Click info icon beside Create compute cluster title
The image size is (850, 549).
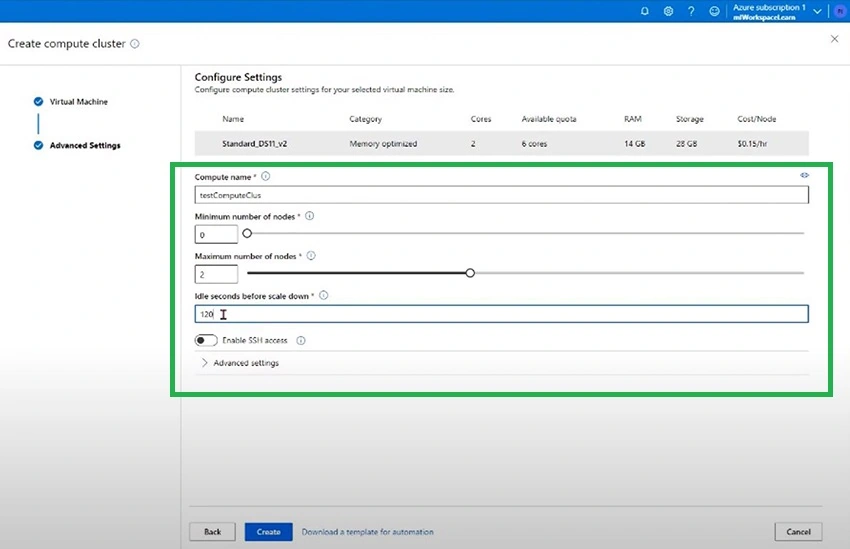tap(135, 44)
